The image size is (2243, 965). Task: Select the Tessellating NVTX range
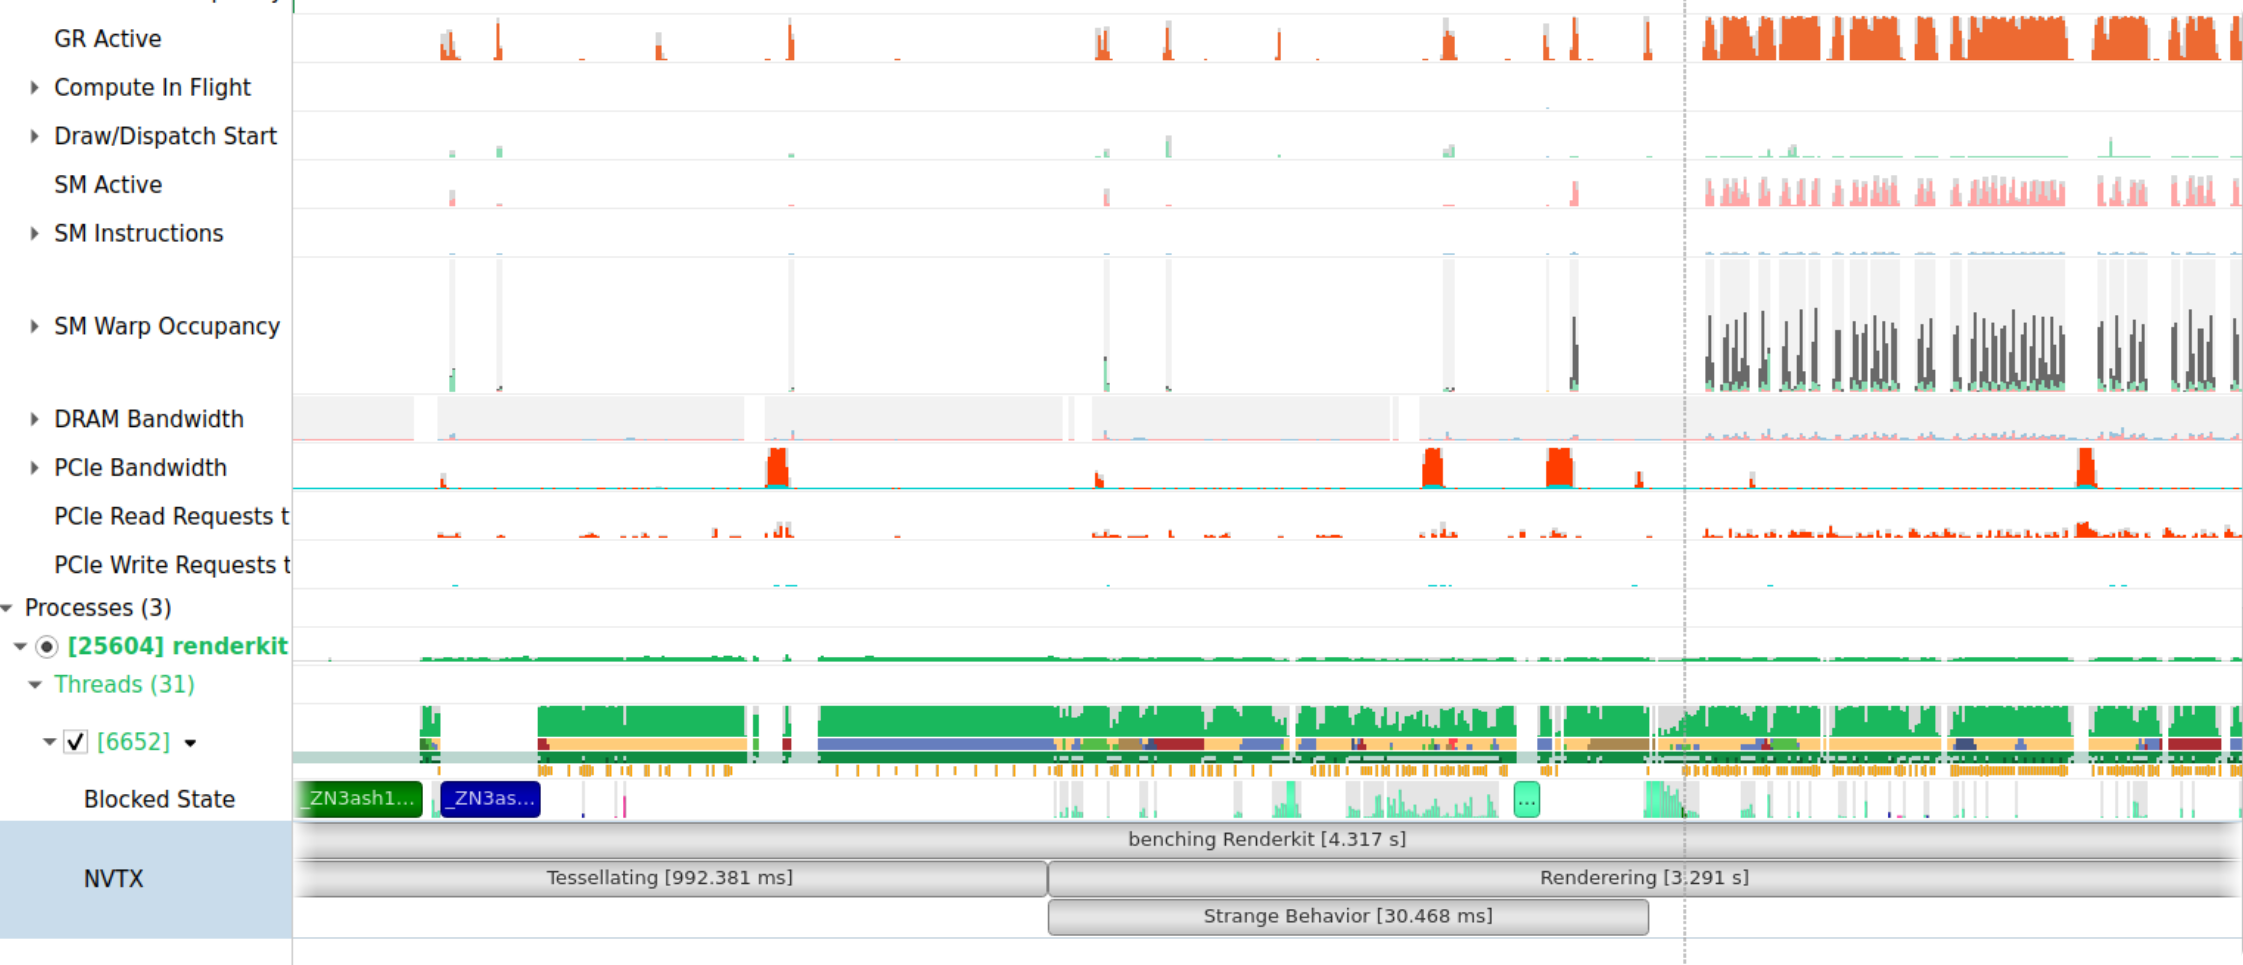pos(670,878)
